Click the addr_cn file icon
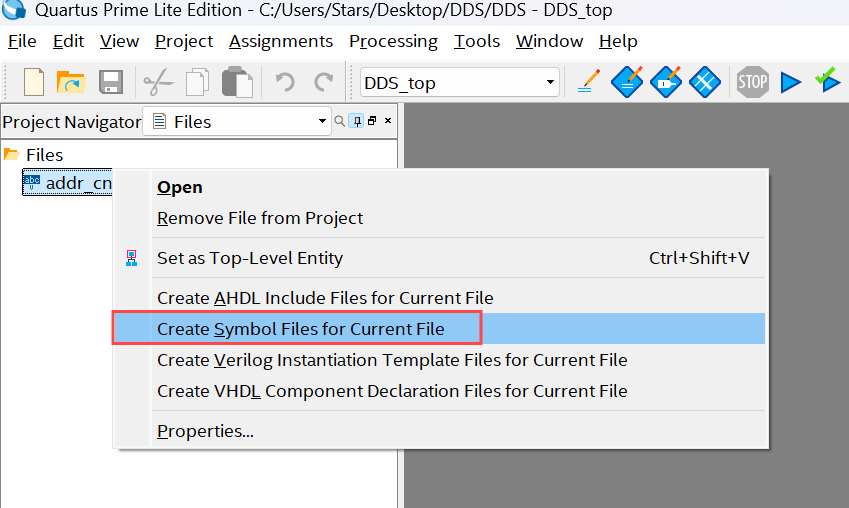849x508 pixels. [31, 183]
